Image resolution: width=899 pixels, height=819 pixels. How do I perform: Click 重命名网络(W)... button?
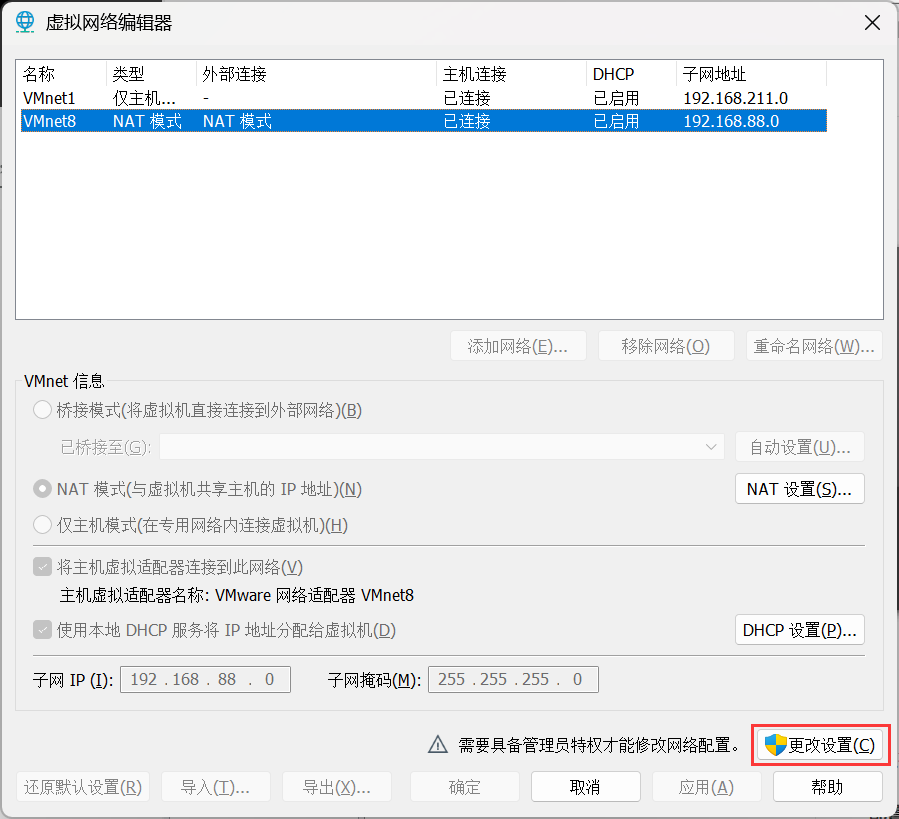pos(814,346)
